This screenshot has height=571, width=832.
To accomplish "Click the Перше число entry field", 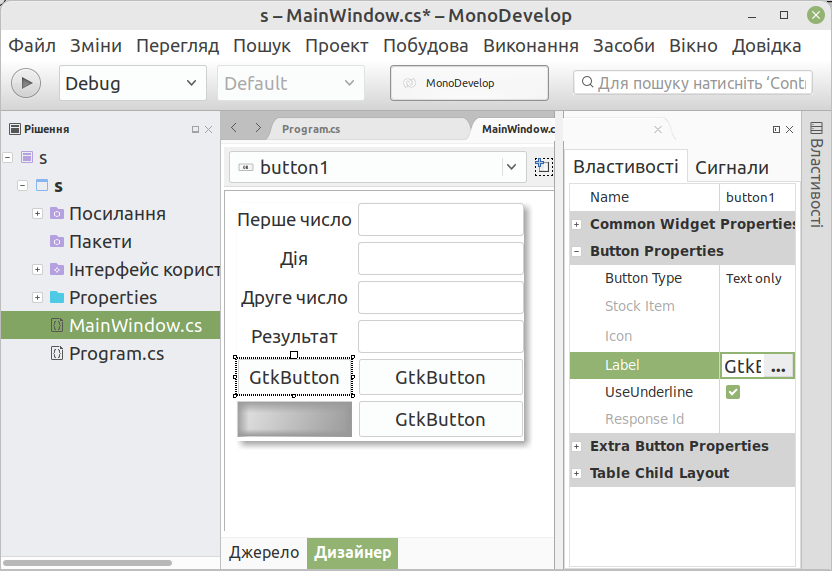I will point(440,220).
